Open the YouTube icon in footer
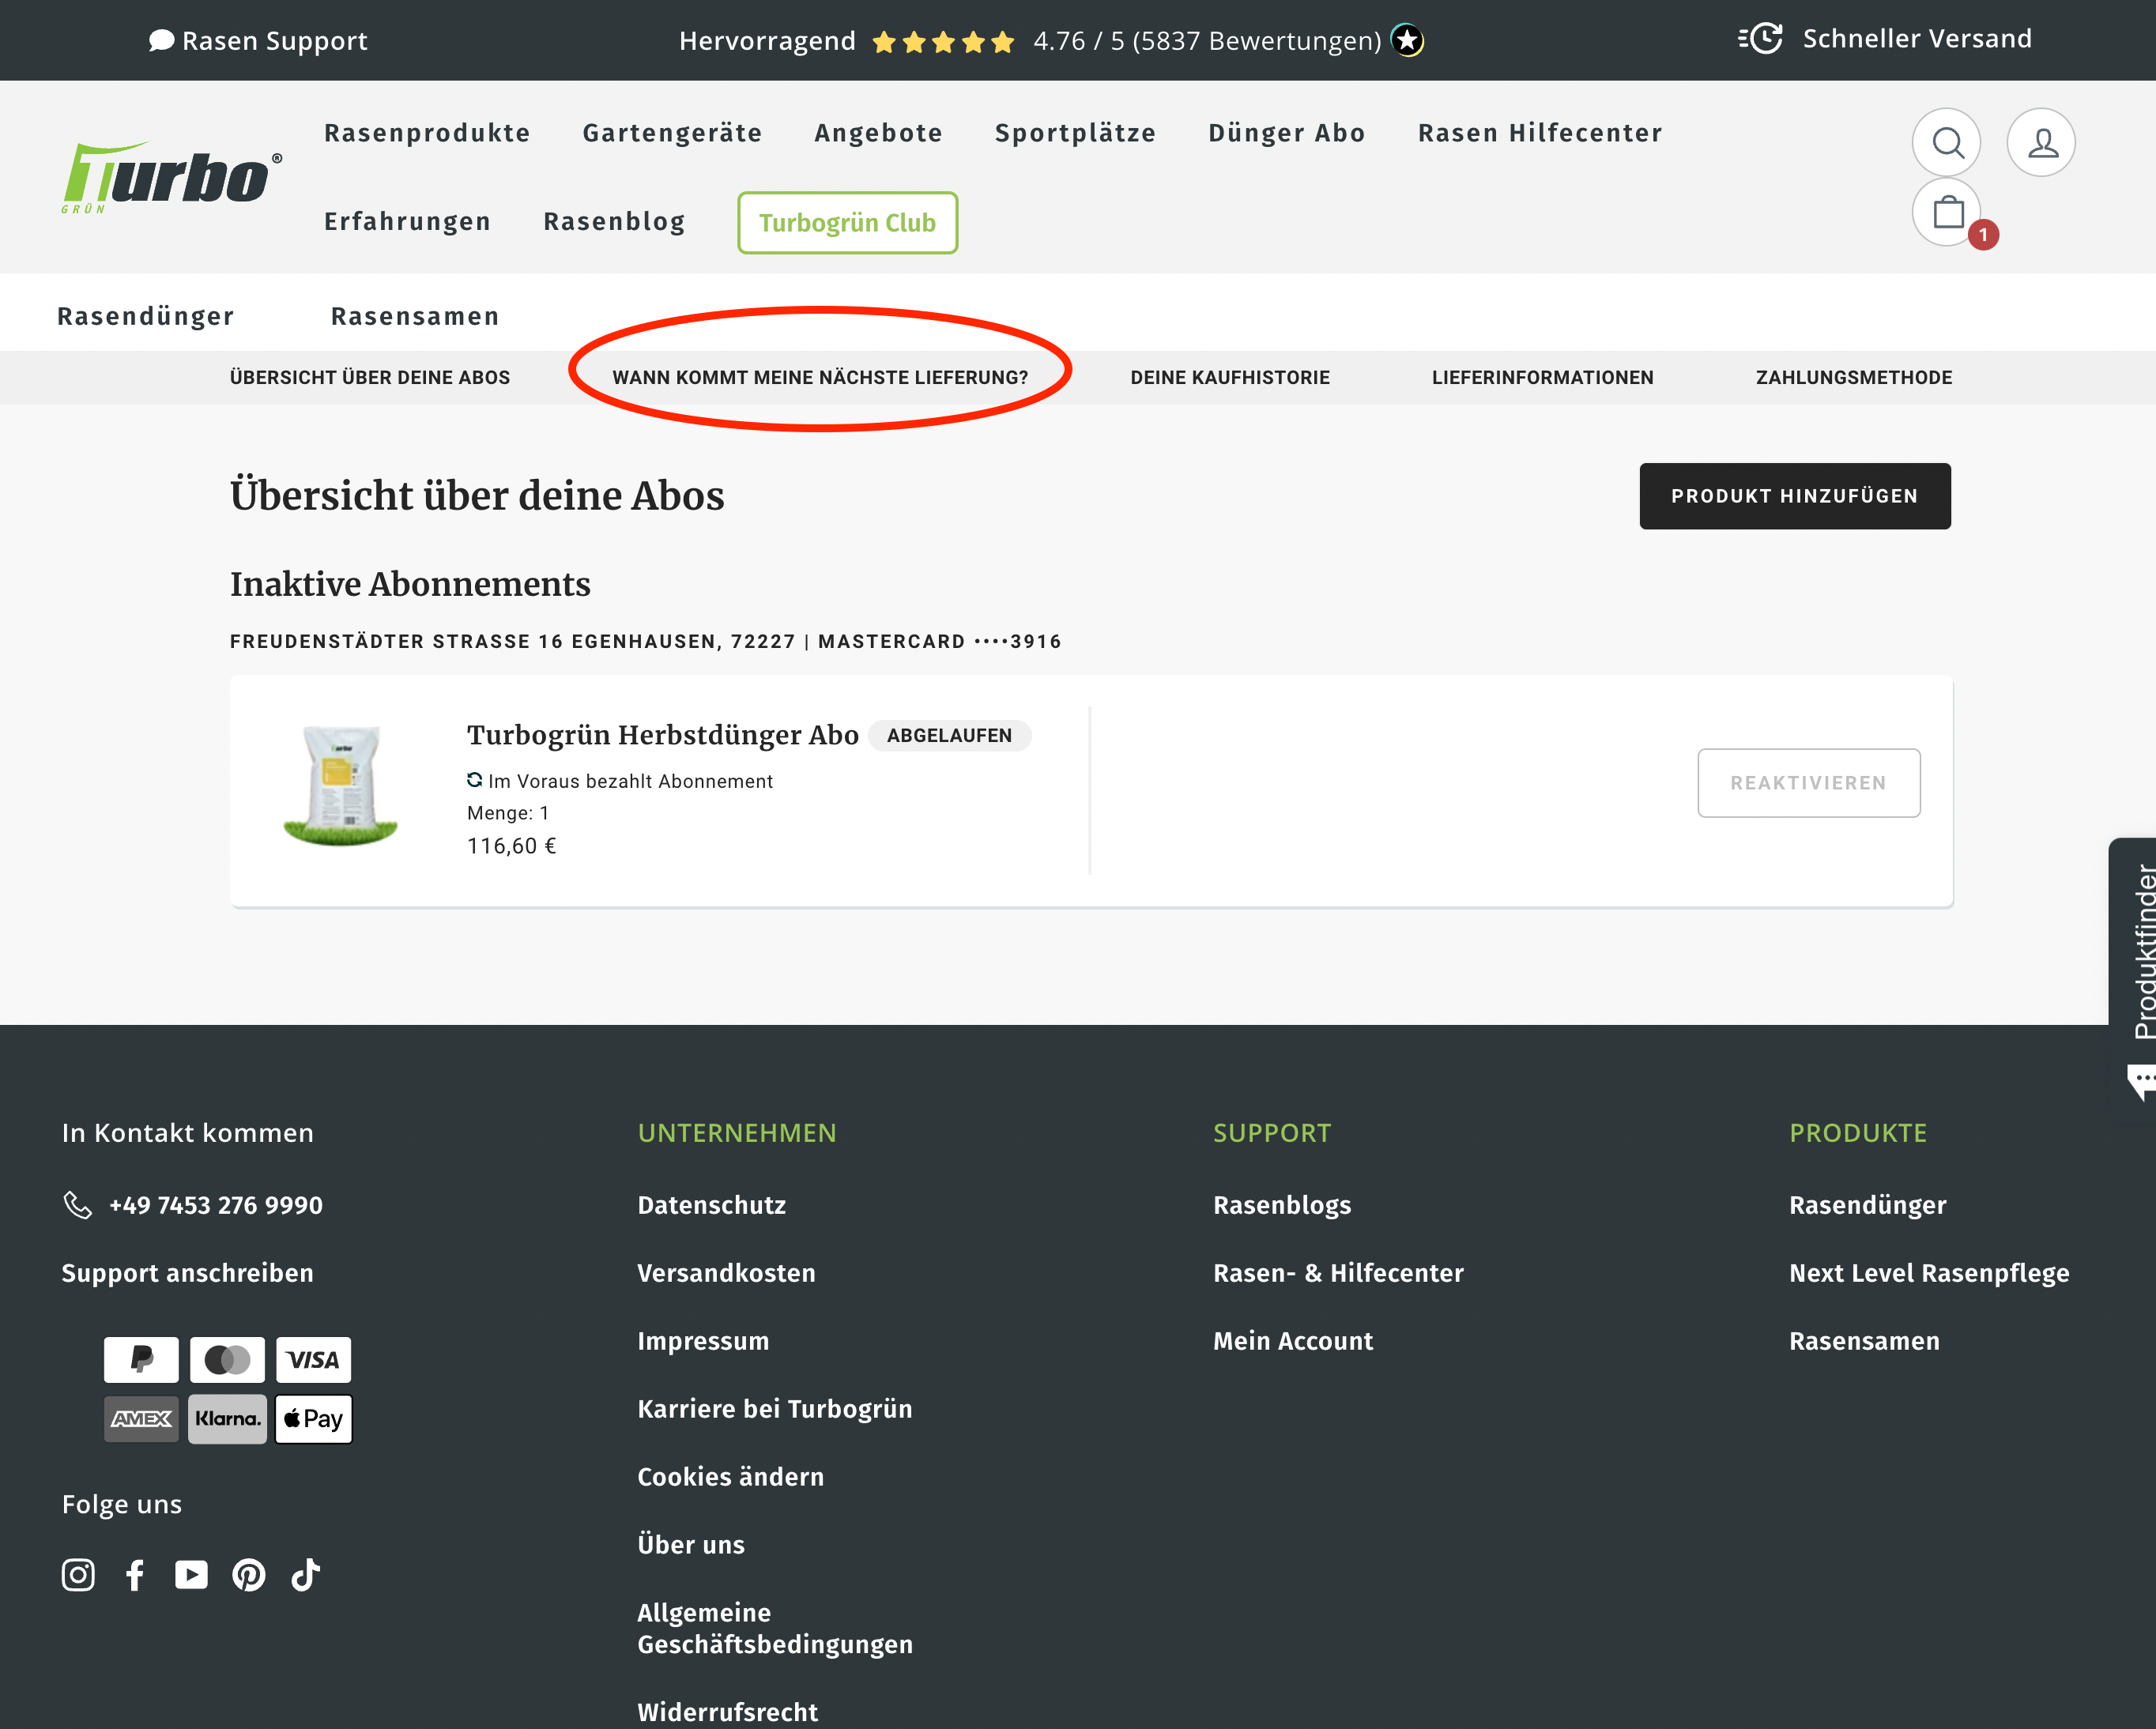Image resolution: width=2156 pixels, height=1729 pixels. tap(191, 1575)
